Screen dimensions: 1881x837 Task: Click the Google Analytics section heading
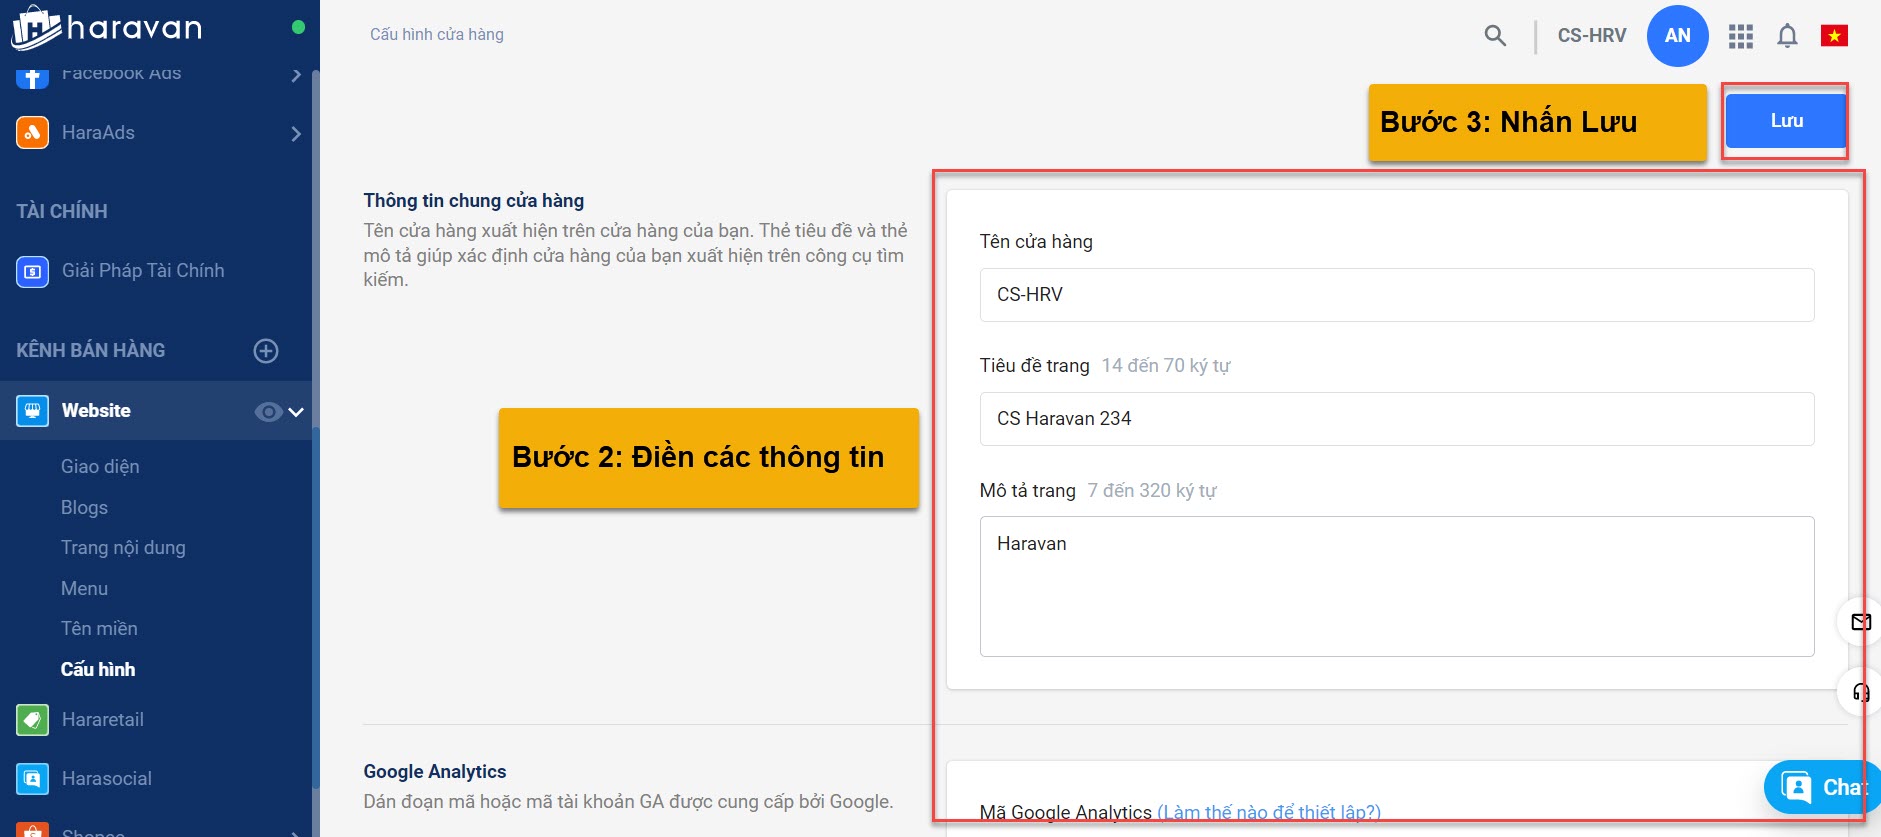[x=435, y=772]
